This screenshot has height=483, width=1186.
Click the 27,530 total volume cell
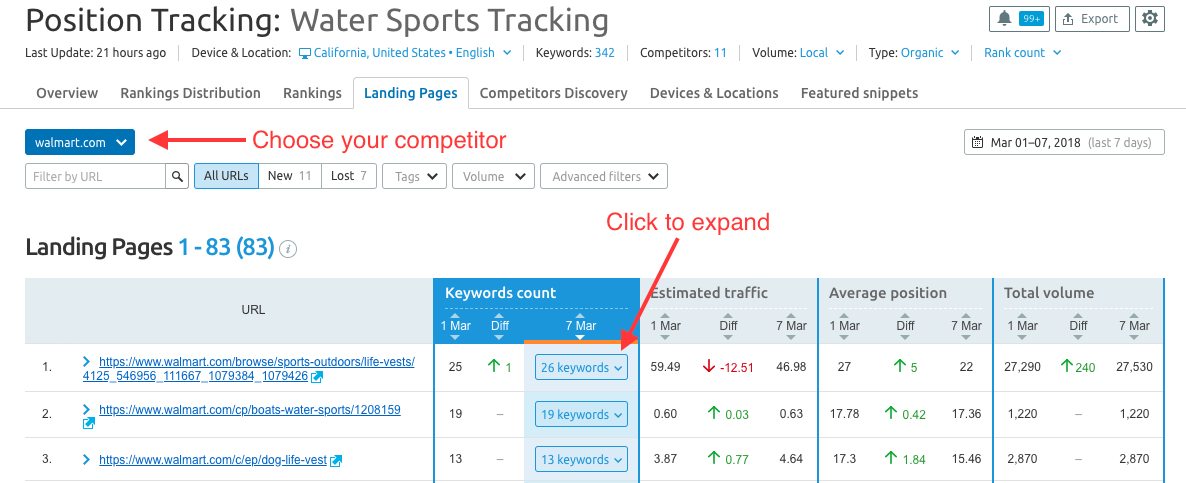1135,367
